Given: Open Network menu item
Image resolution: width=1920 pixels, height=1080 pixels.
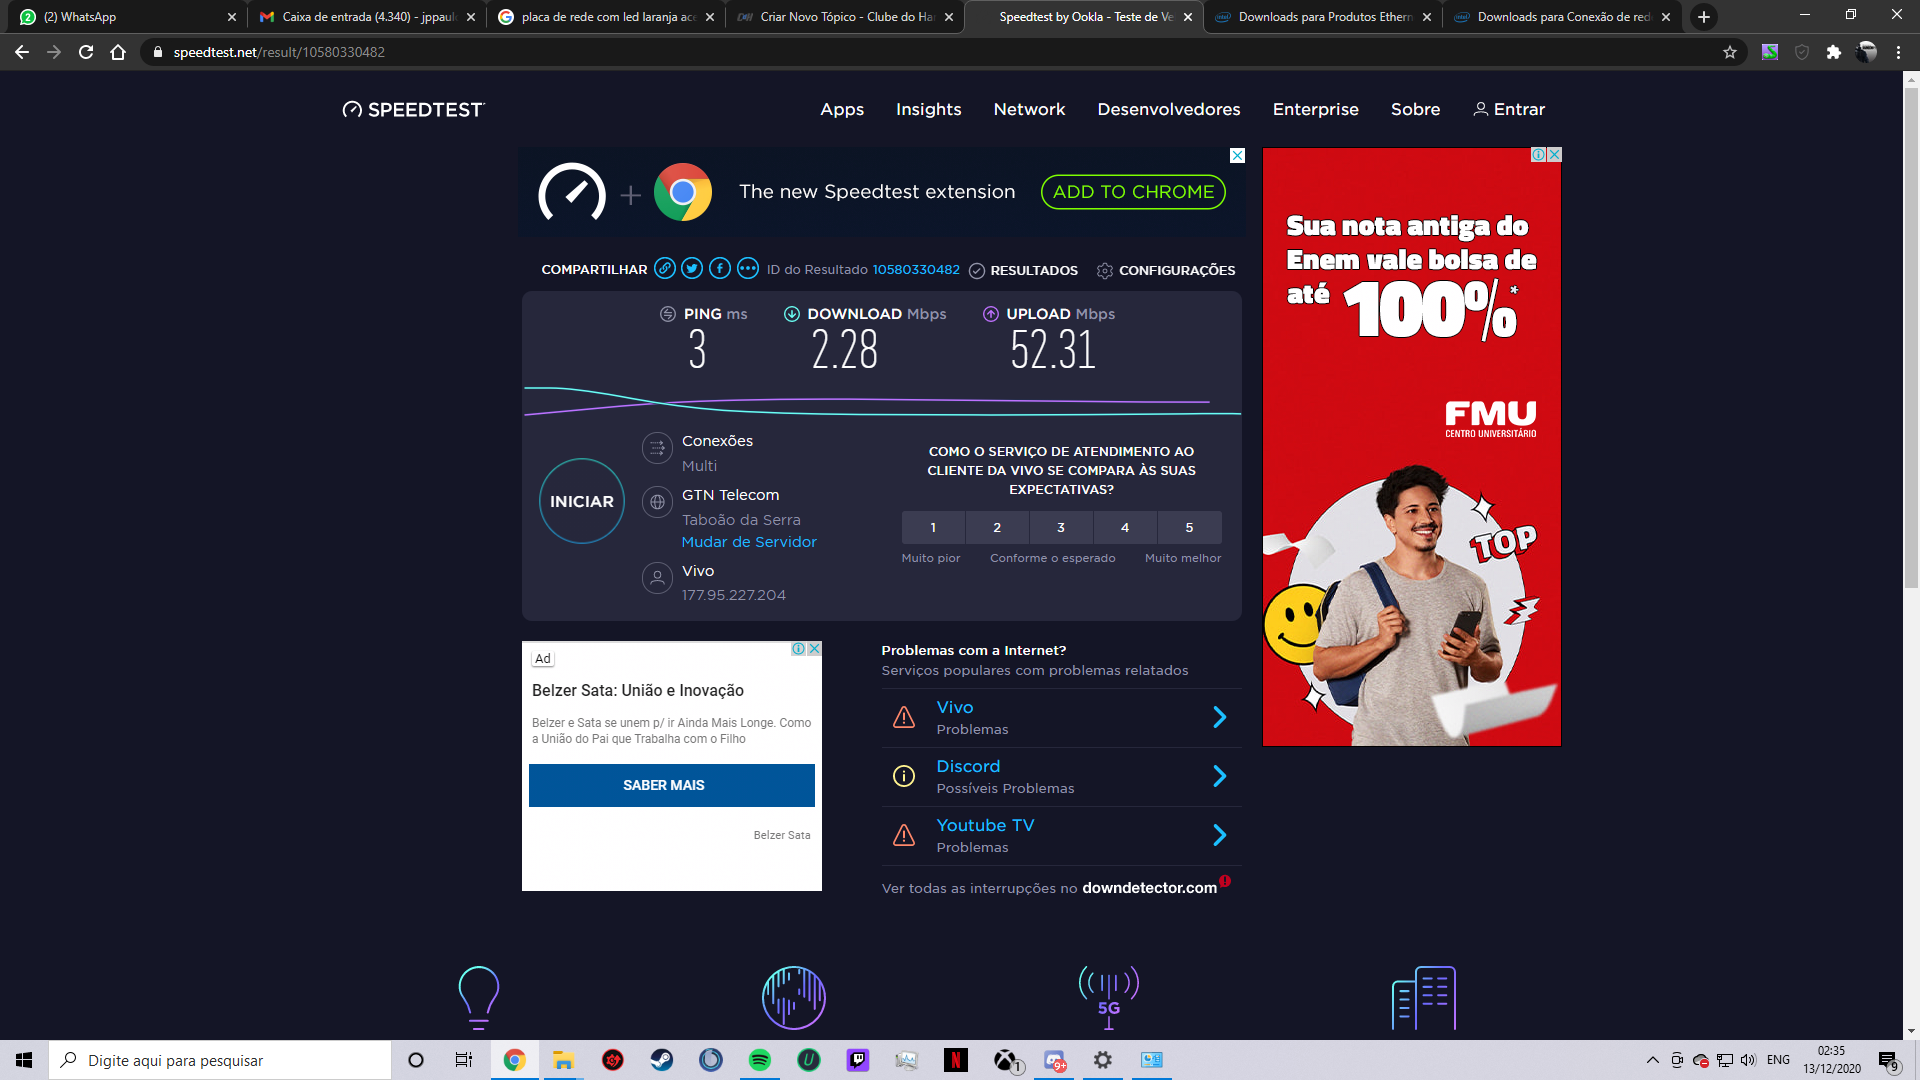Looking at the screenshot, I should 1029,109.
